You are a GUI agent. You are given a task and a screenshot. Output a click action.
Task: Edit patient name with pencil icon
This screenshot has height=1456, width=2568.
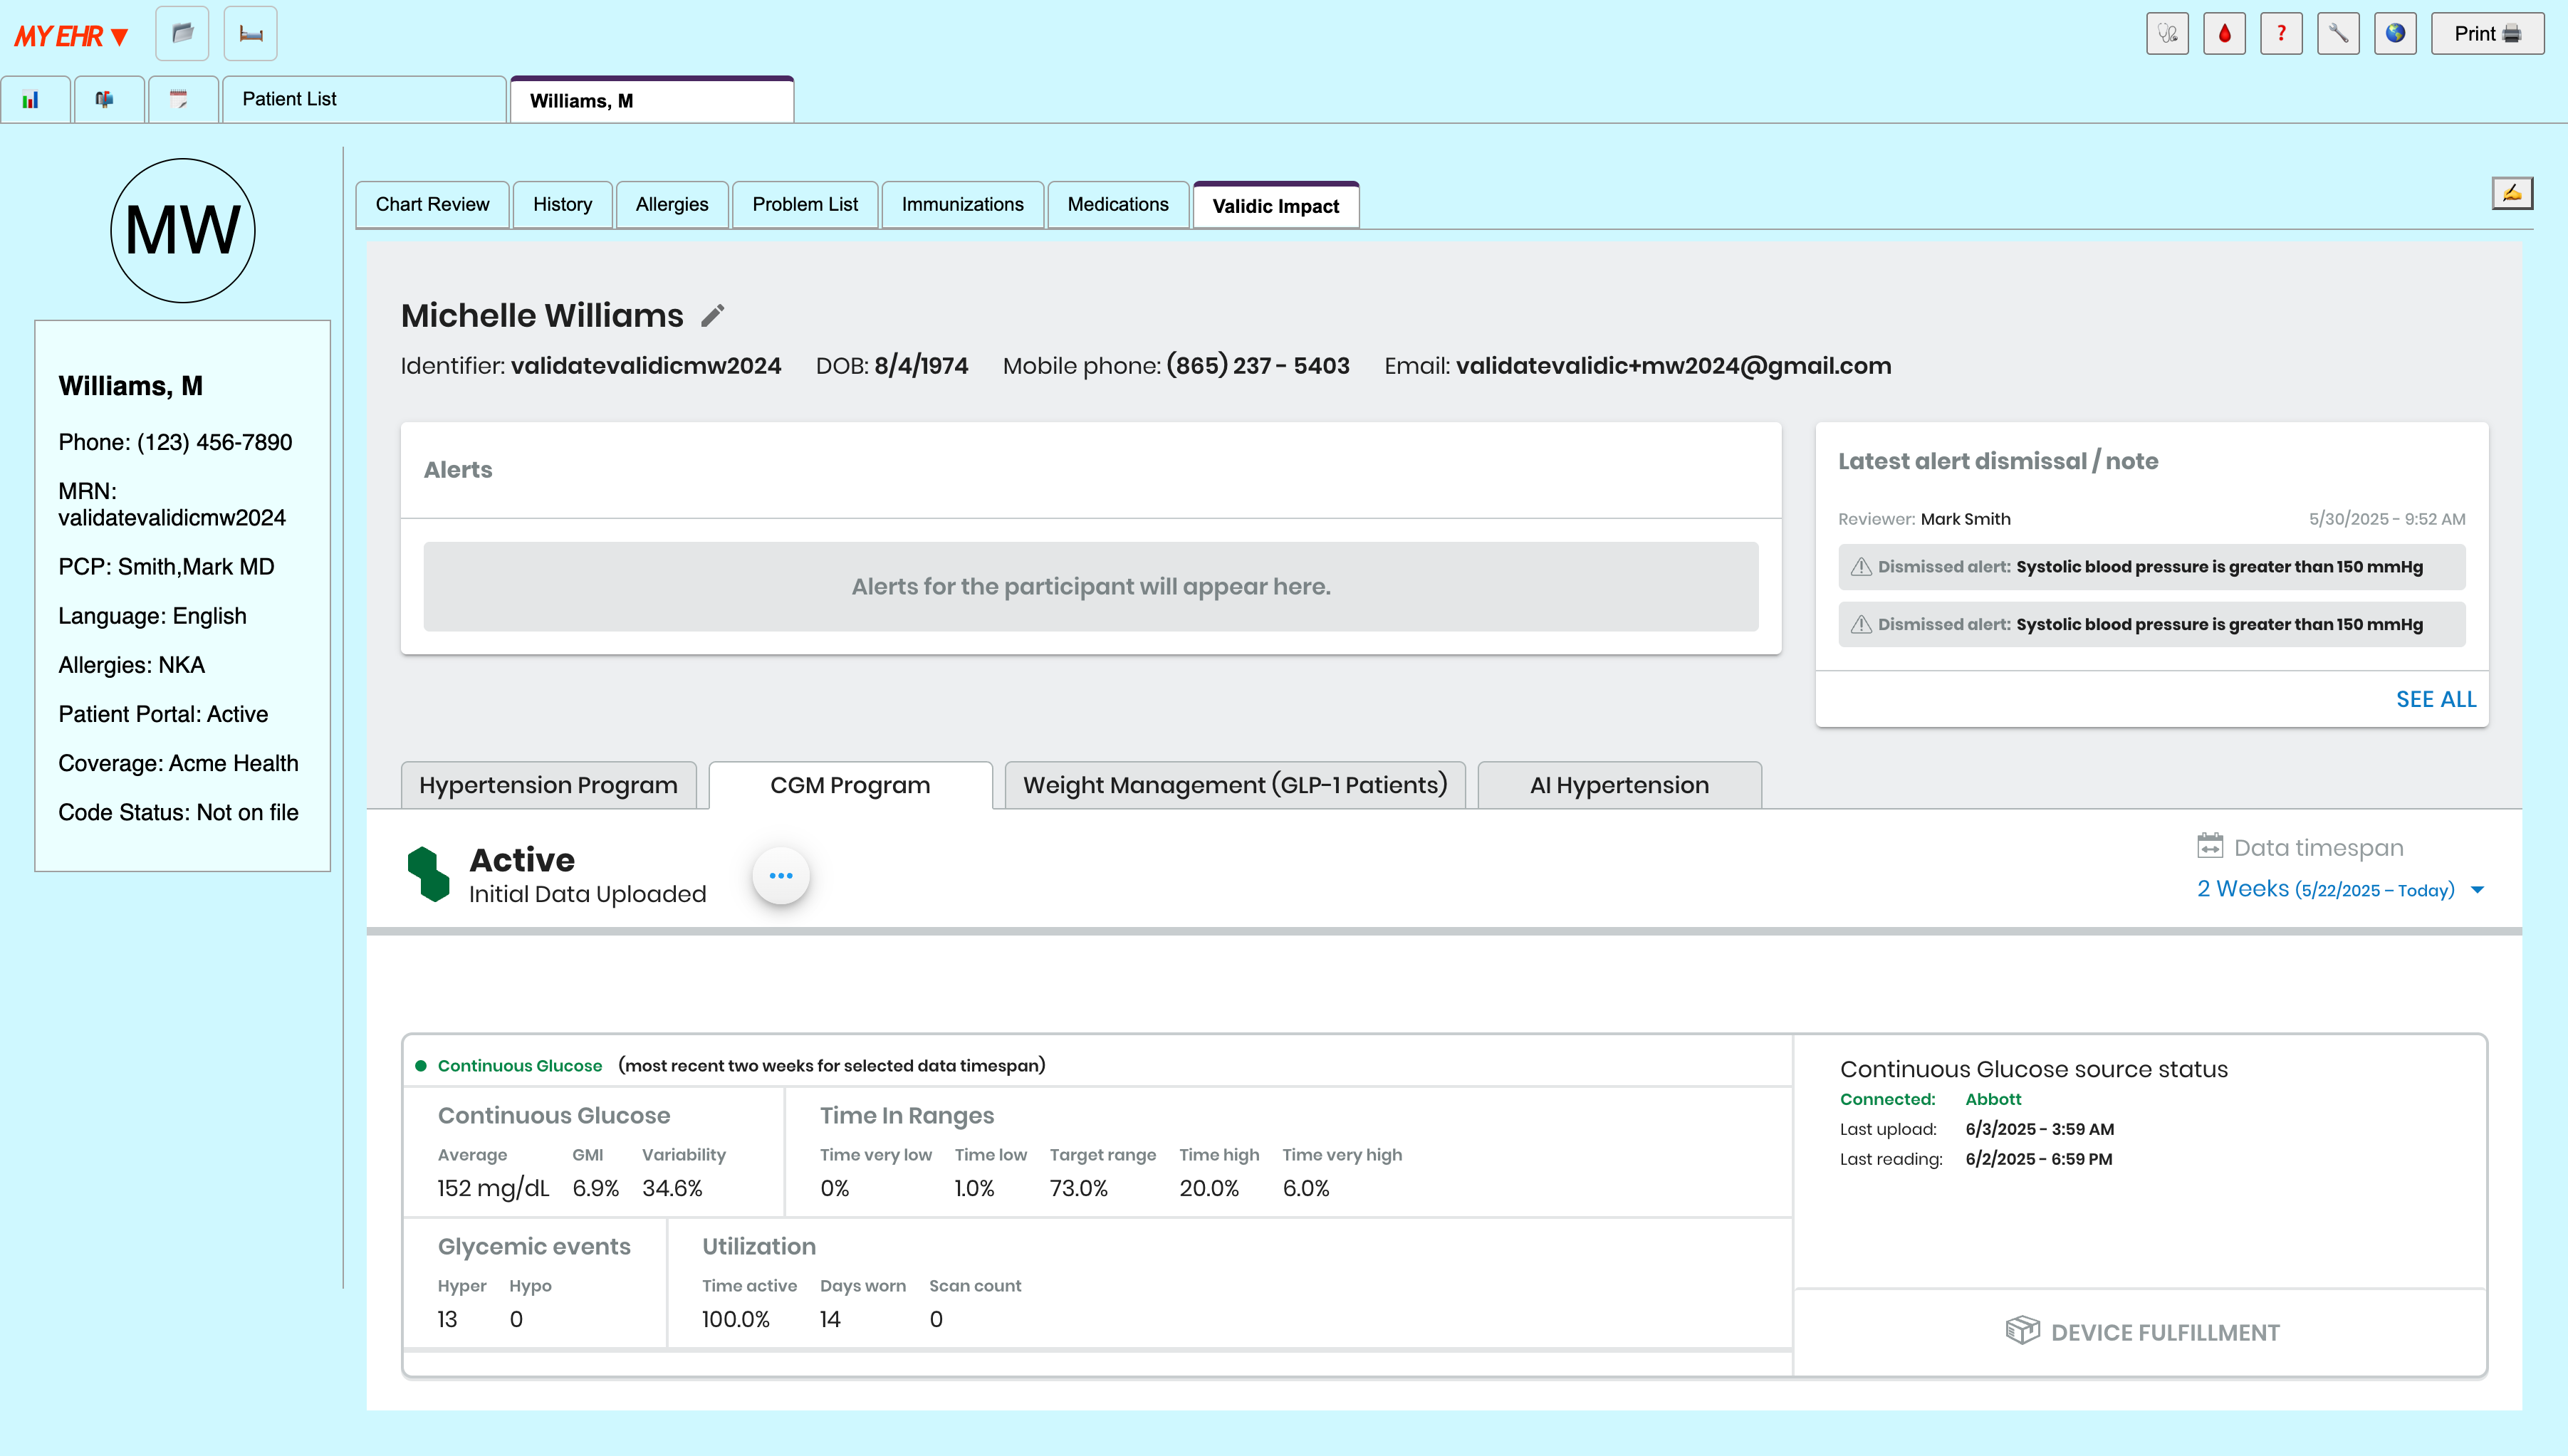(x=712, y=316)
